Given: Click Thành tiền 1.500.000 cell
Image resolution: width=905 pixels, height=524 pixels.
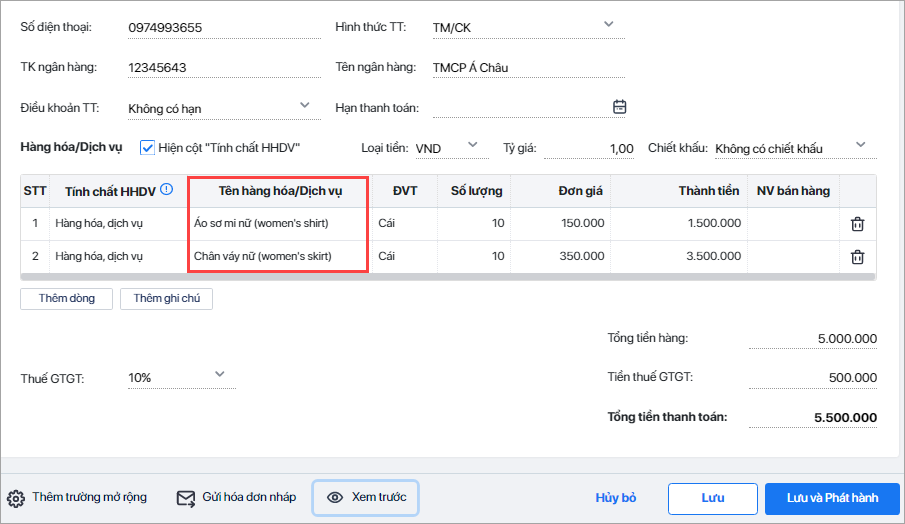Looking at the screenshot, I should pyautogui.click(x=679, y=223).
